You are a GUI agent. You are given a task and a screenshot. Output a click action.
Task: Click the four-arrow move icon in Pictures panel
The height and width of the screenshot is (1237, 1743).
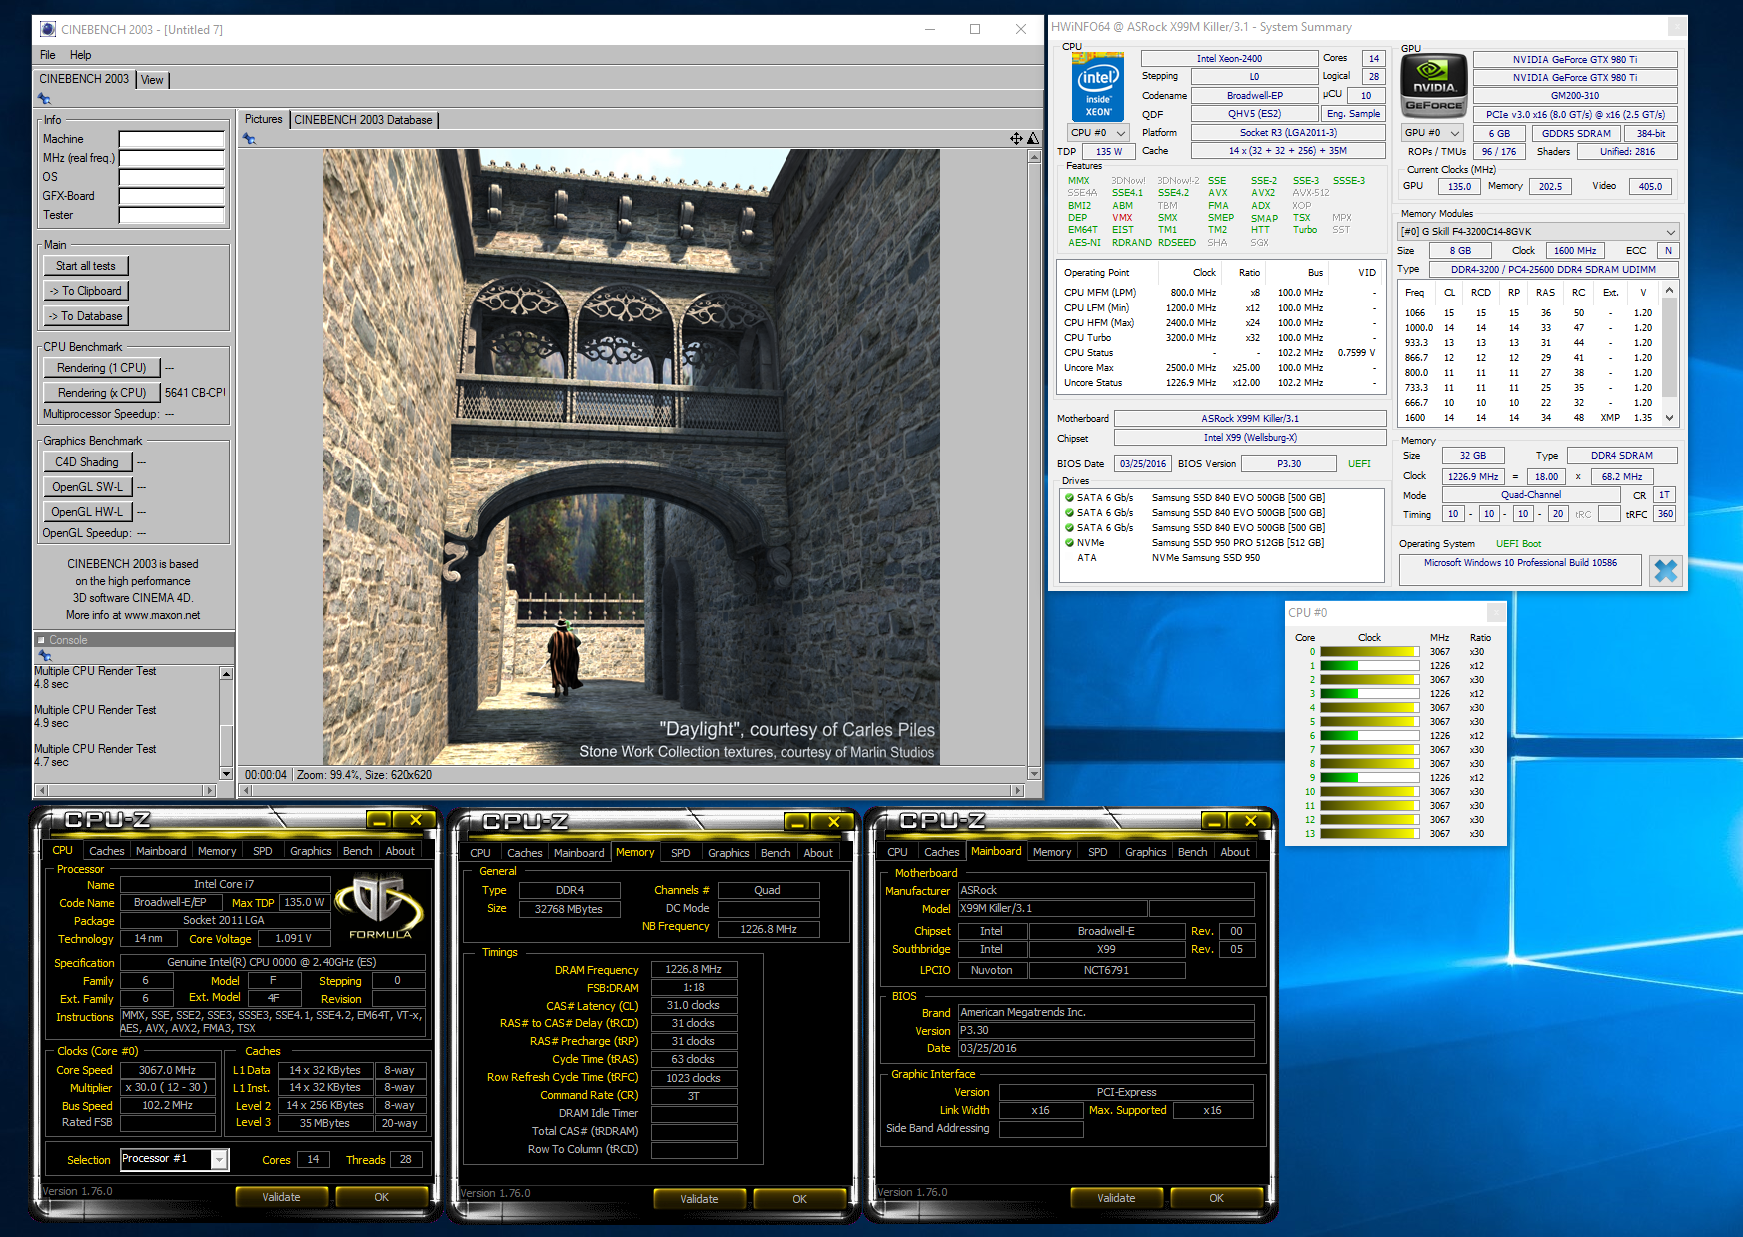tap(1016, 138)
